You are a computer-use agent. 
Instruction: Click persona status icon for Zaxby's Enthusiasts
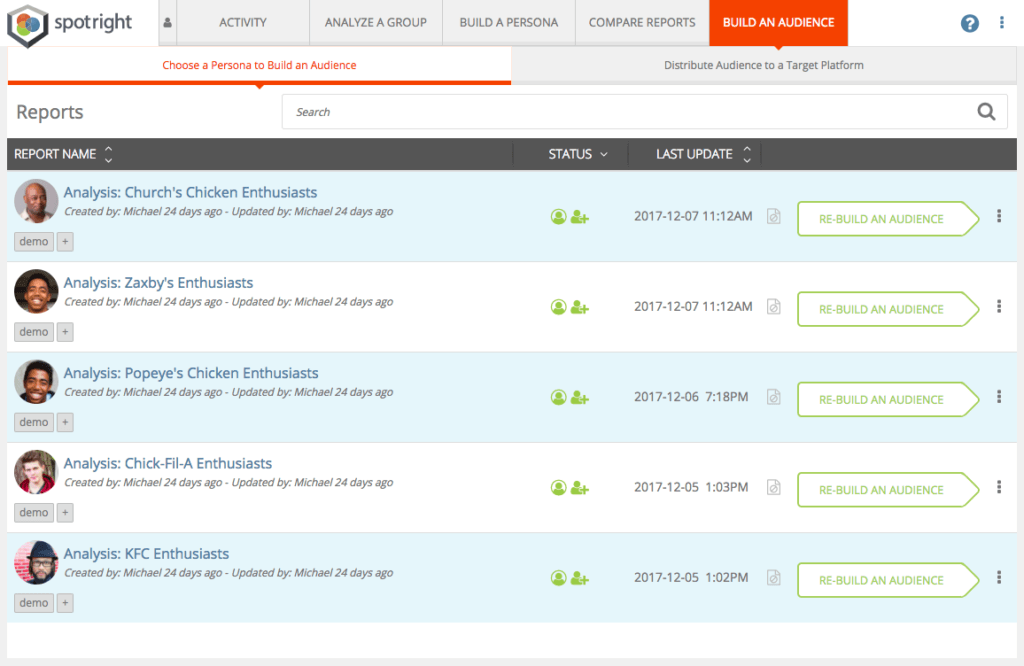pyautogui.click(x=558, y=307)
